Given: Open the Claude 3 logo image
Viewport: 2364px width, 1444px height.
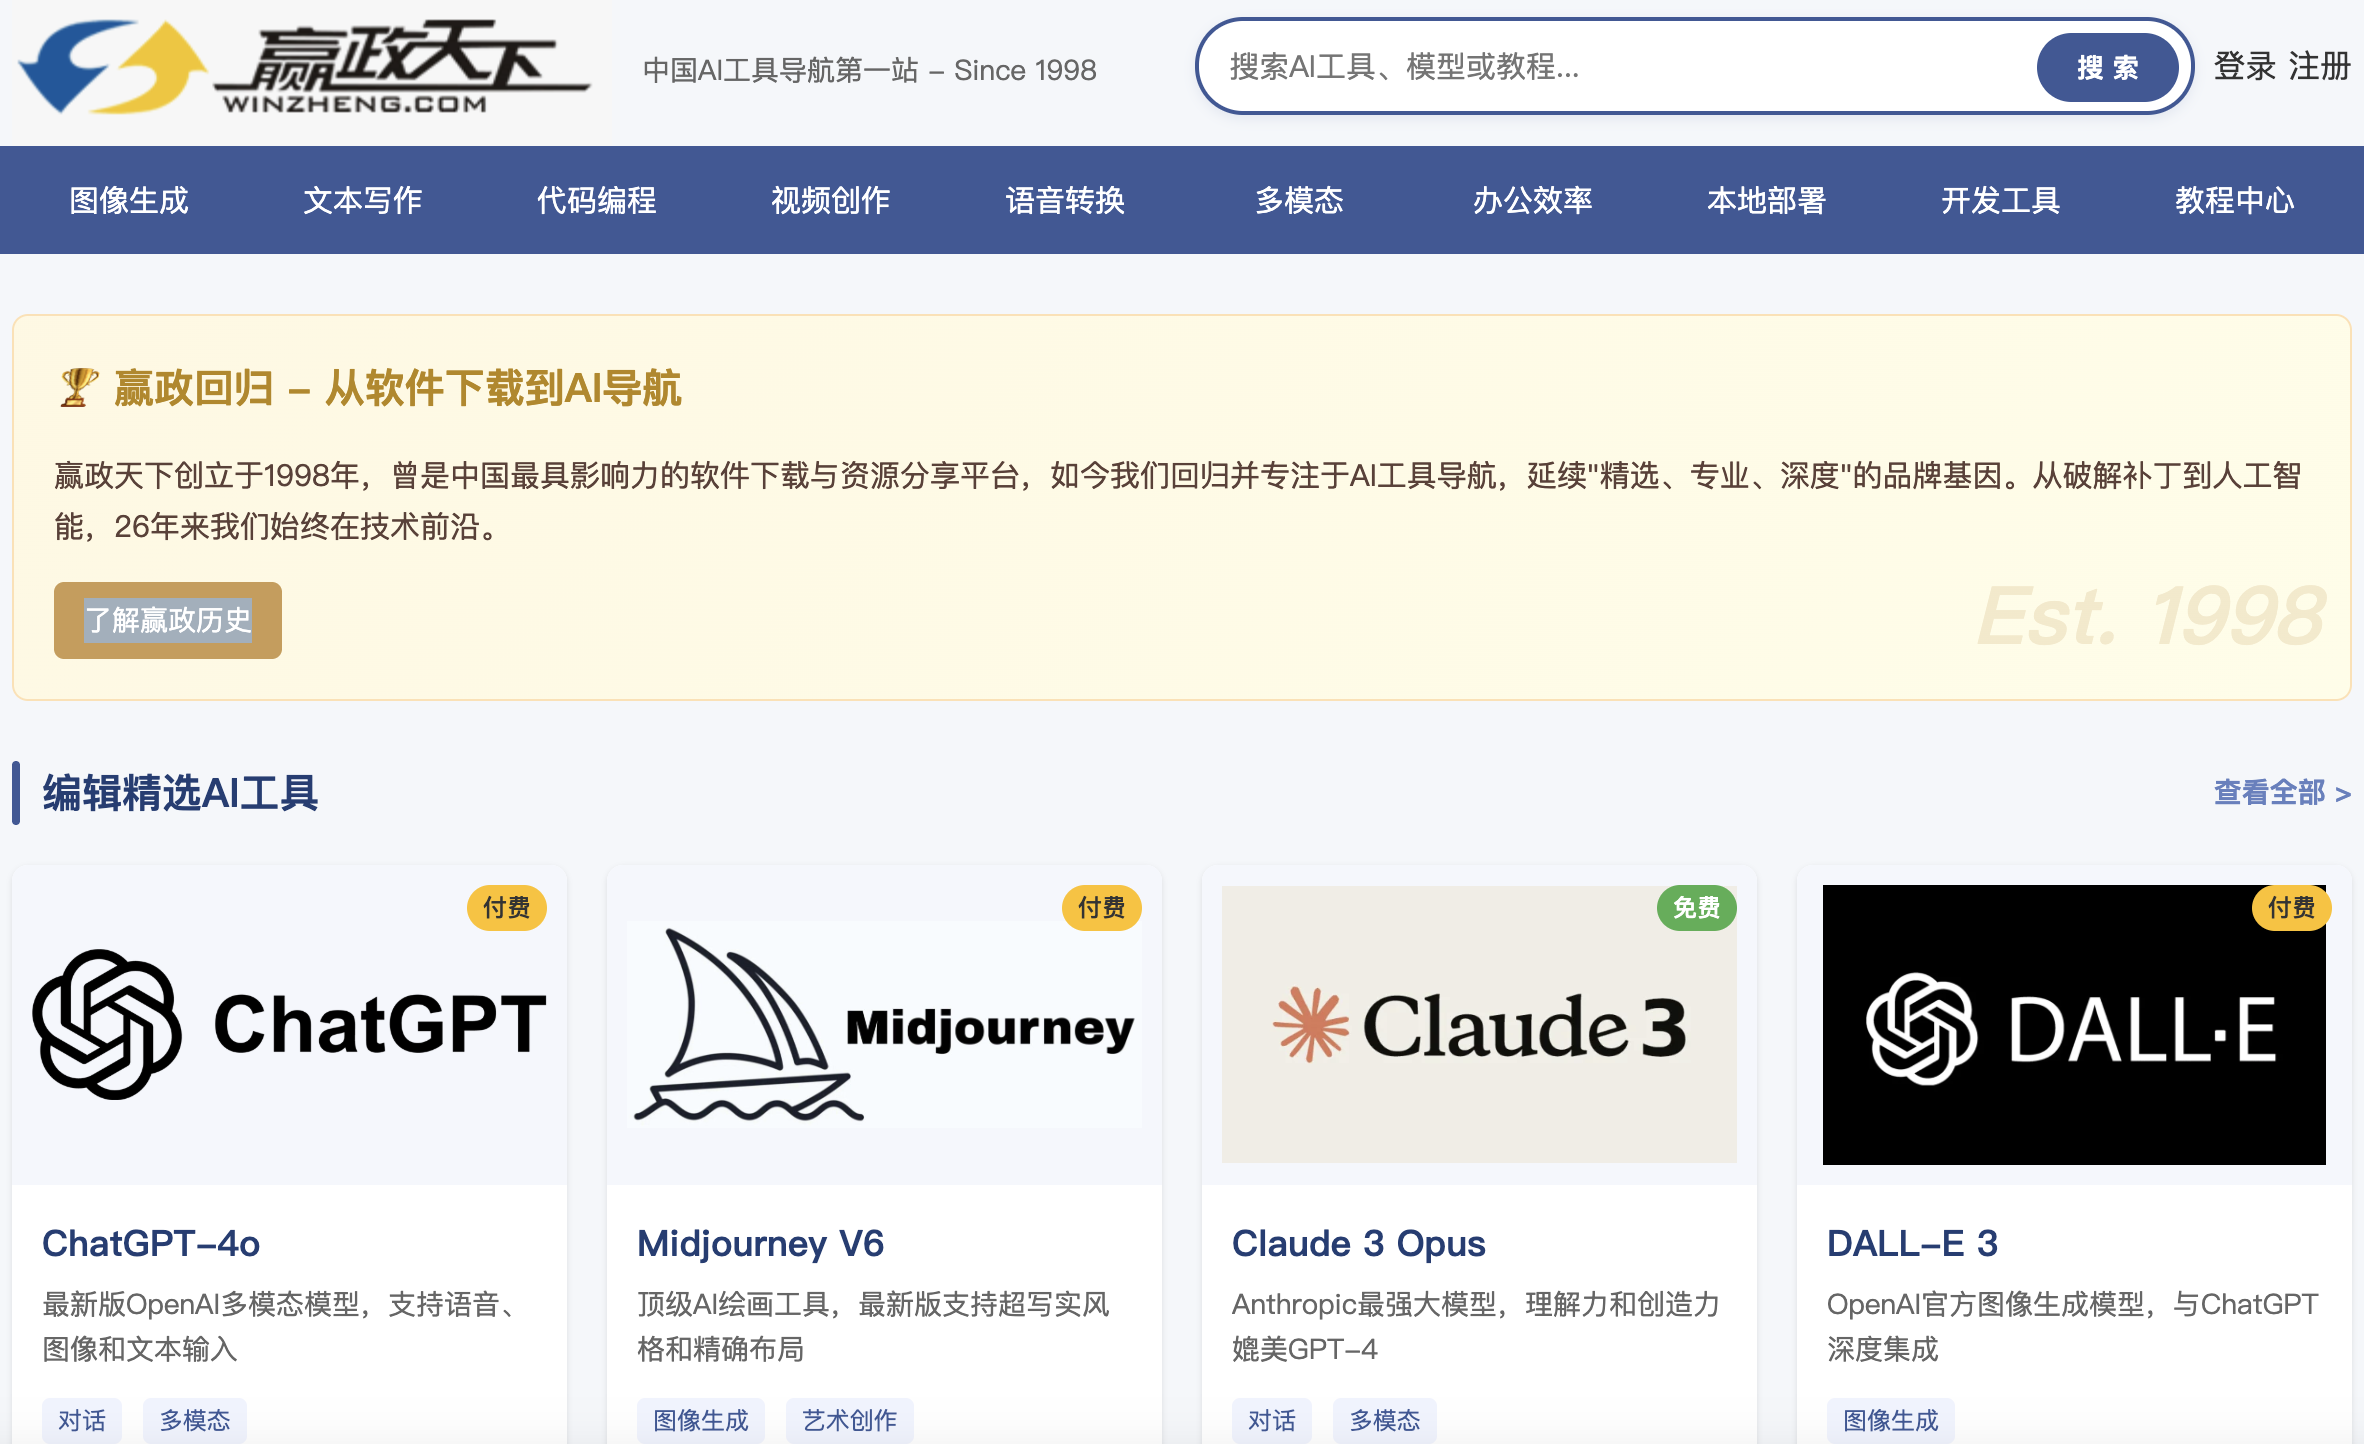Looking at the screenshot, I should coord(1478,1024).
